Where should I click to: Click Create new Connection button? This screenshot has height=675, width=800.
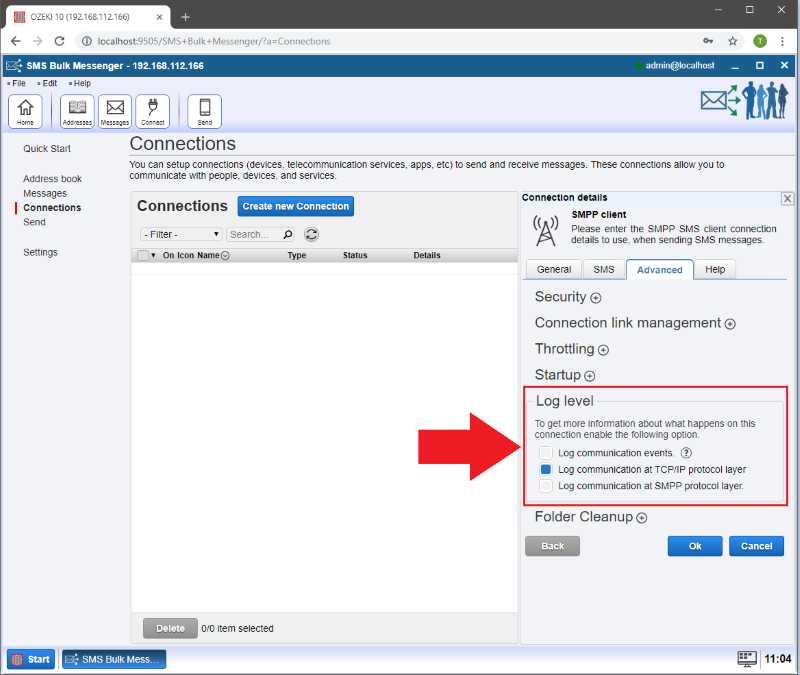(x=296, y=206)
